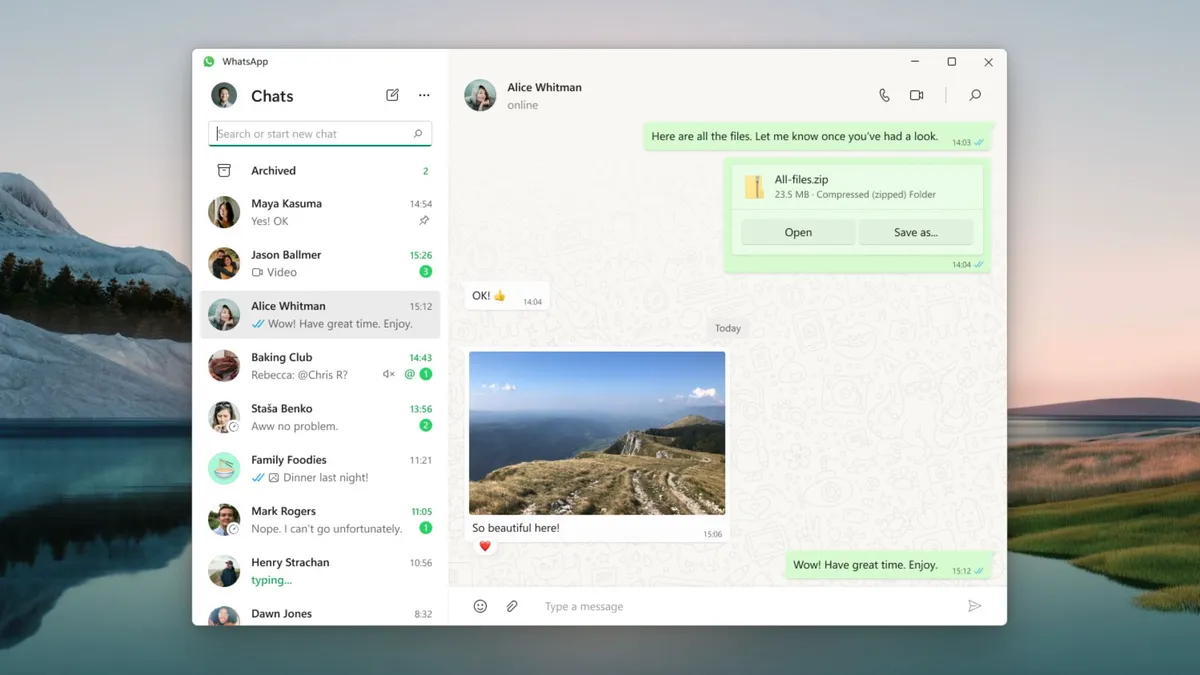Open the three-dot menu beside Chats
Viewport: 1200px width, 675px height.
click(x=424, y=95)
